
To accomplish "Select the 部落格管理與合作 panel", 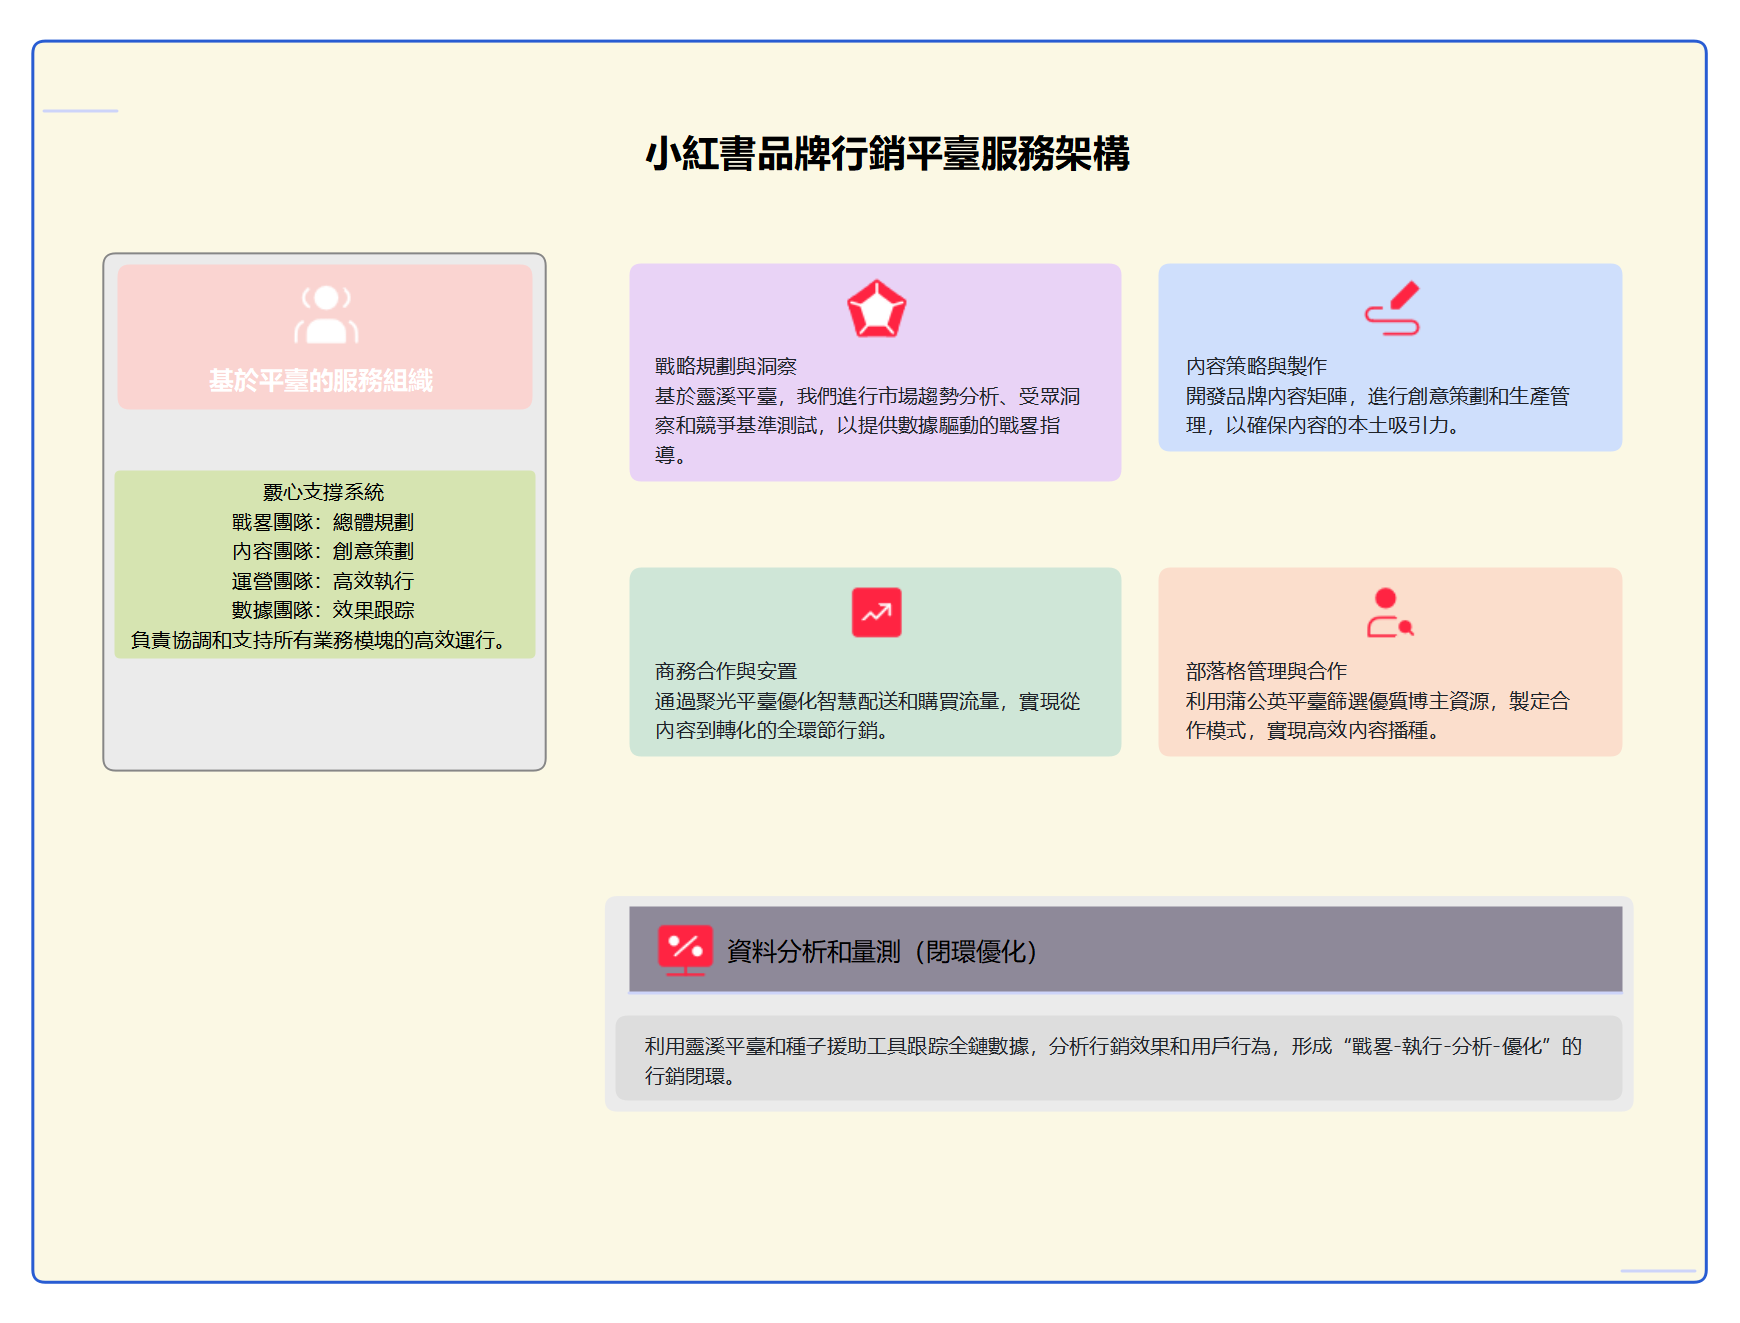I will [1390, 660].
